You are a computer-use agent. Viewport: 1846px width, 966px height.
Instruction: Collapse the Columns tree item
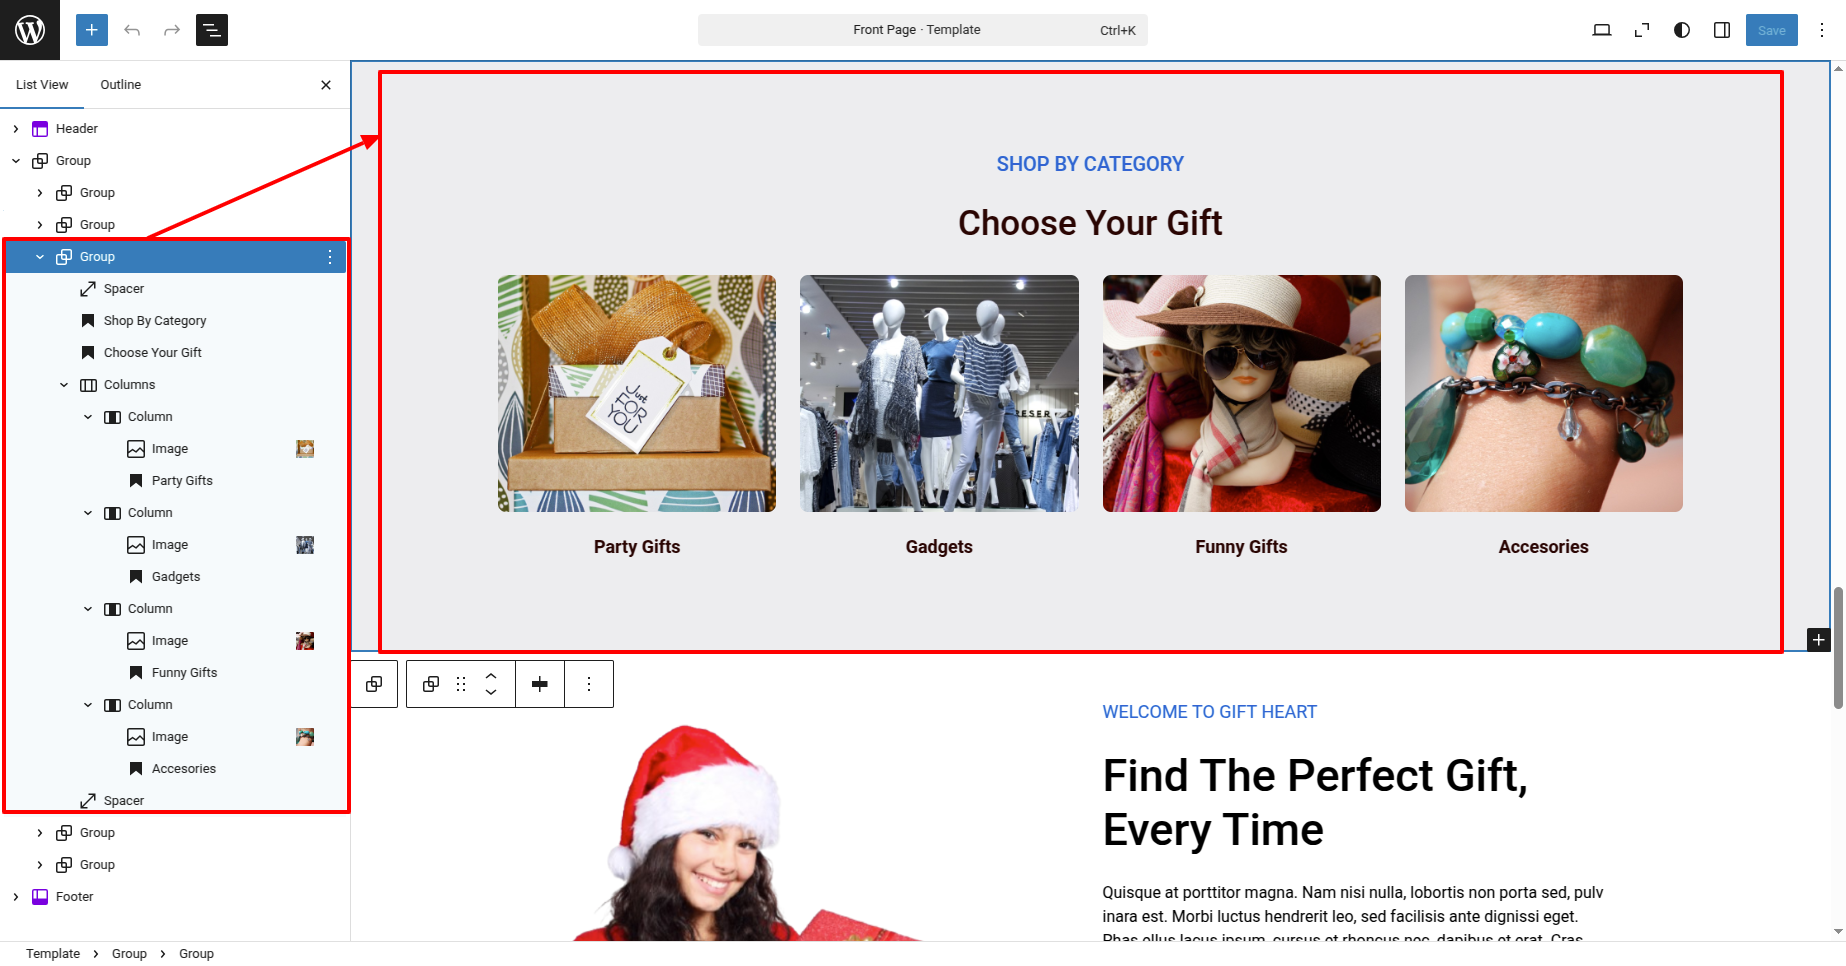64,385
